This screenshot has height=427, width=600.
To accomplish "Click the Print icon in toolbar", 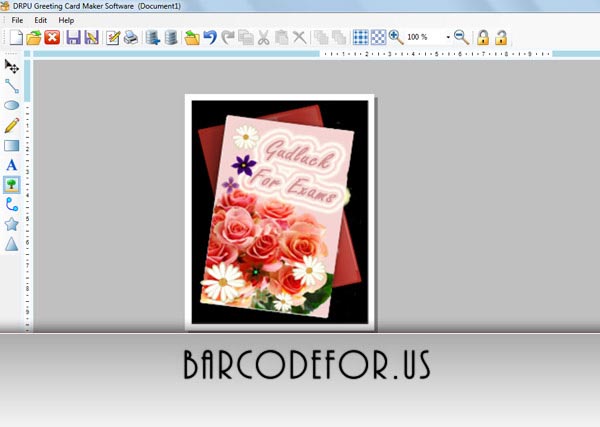I will [131, 37].
